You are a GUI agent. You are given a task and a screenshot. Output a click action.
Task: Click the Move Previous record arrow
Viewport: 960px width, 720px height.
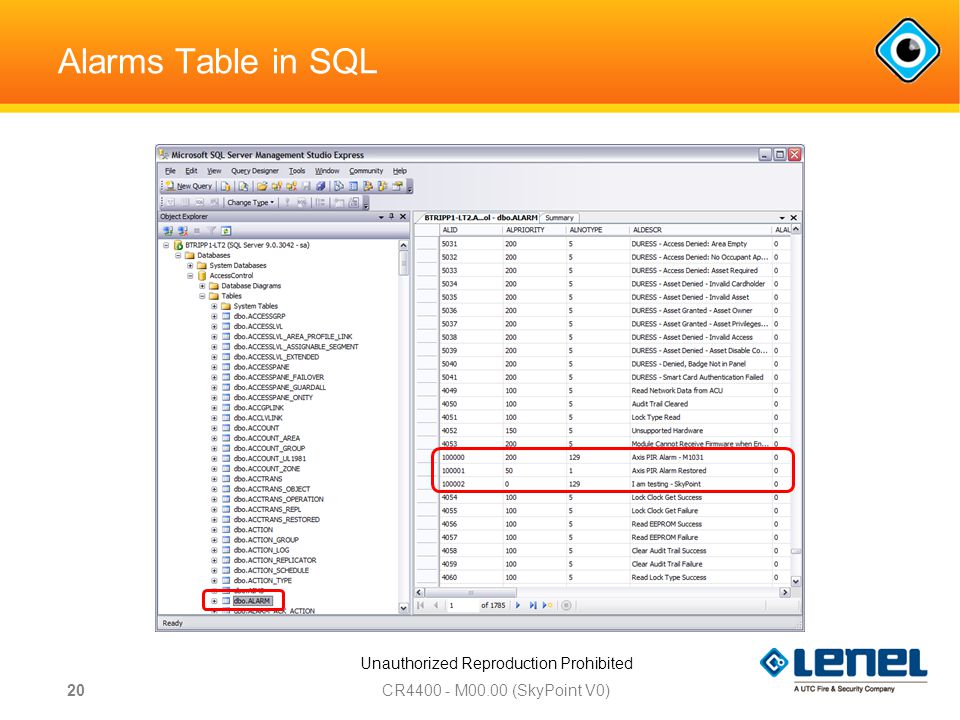pyautogui.click(x=436, y=606)
